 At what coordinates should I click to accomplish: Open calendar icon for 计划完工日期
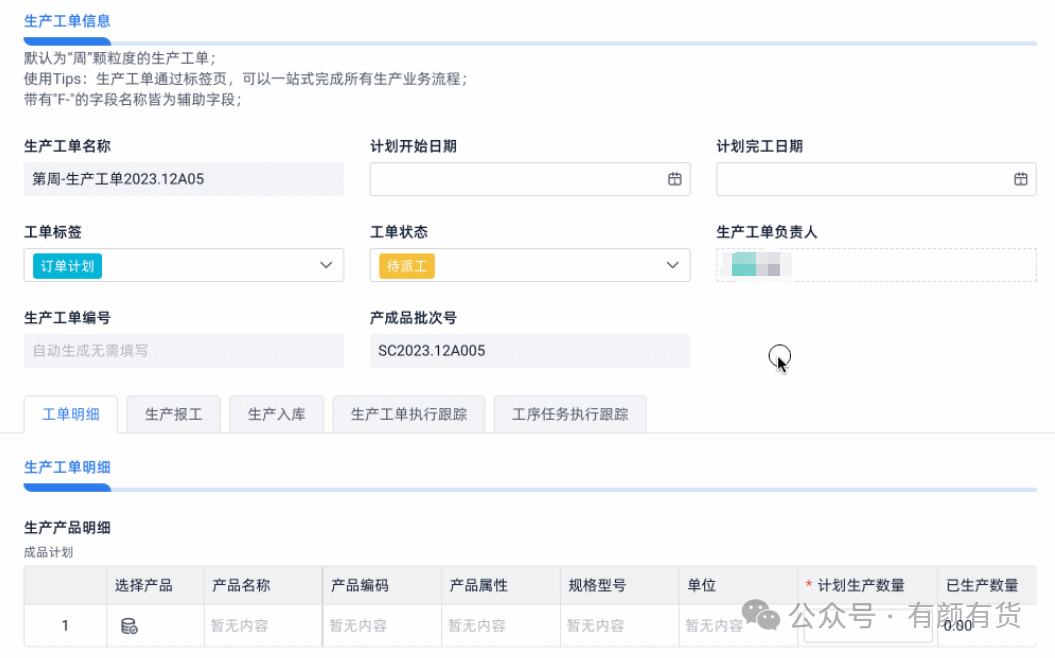(1020, 179)
